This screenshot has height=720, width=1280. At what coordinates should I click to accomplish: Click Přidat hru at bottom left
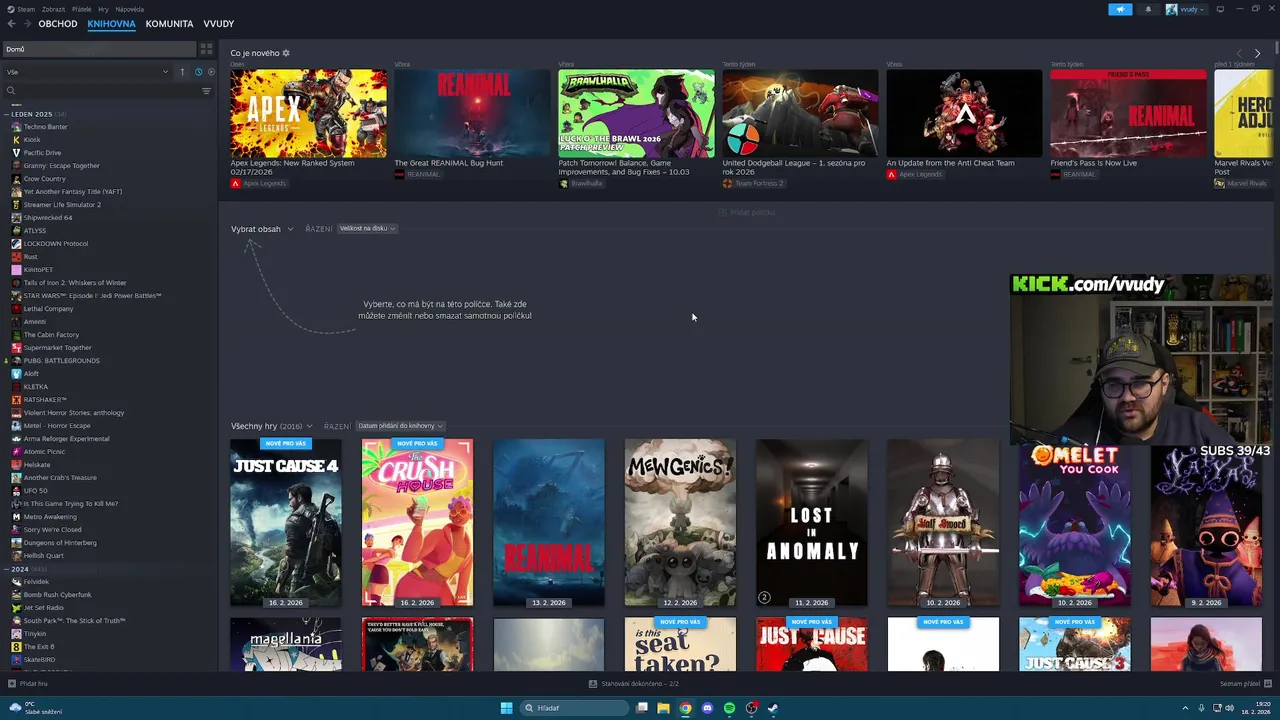(27, 684)
